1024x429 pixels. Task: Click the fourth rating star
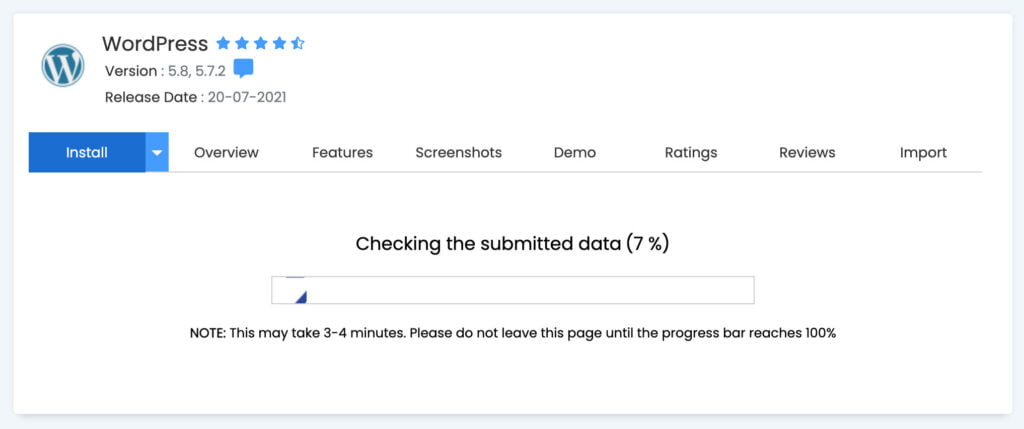(x=280, y=43)
